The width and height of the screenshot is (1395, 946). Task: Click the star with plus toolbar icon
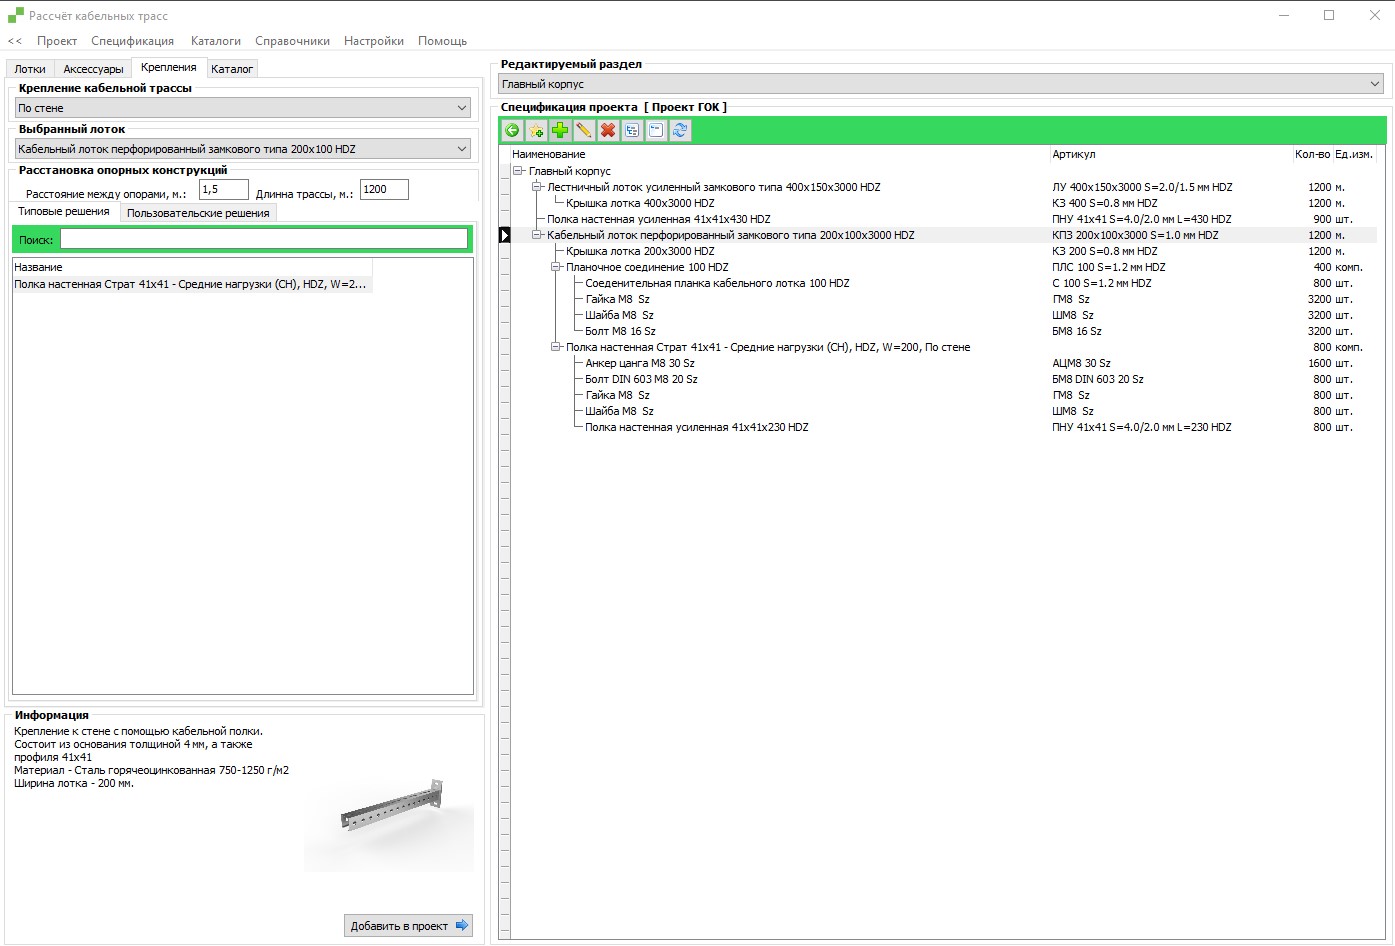pos(536,130)
